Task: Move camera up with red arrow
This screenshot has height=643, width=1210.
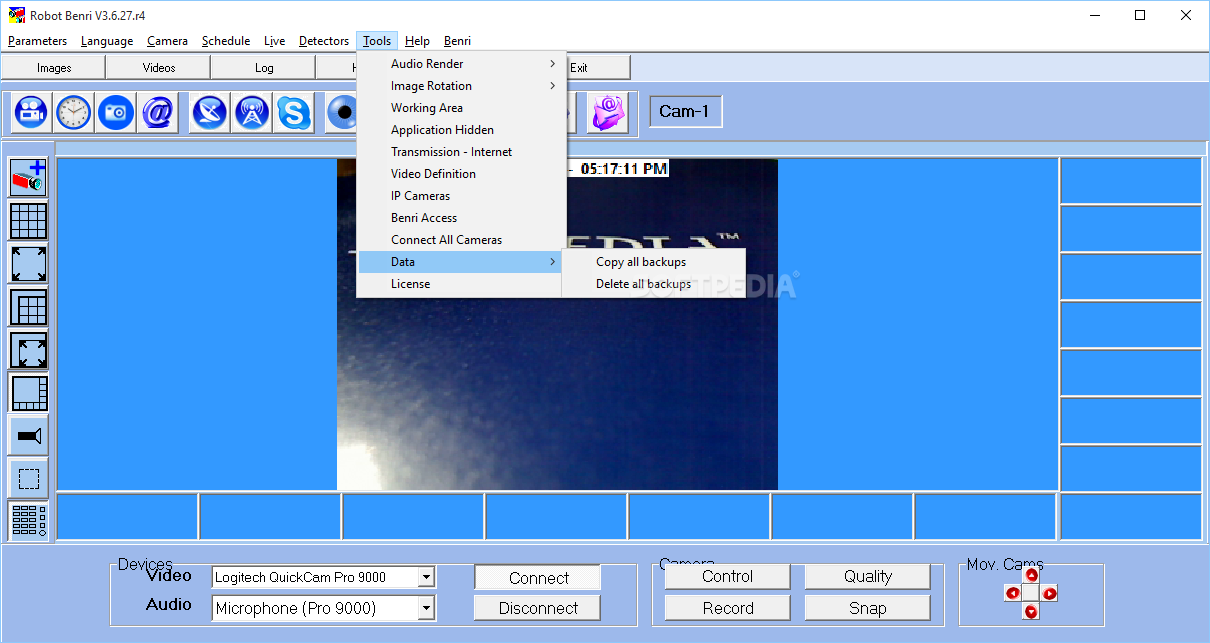Action: 1031,575
